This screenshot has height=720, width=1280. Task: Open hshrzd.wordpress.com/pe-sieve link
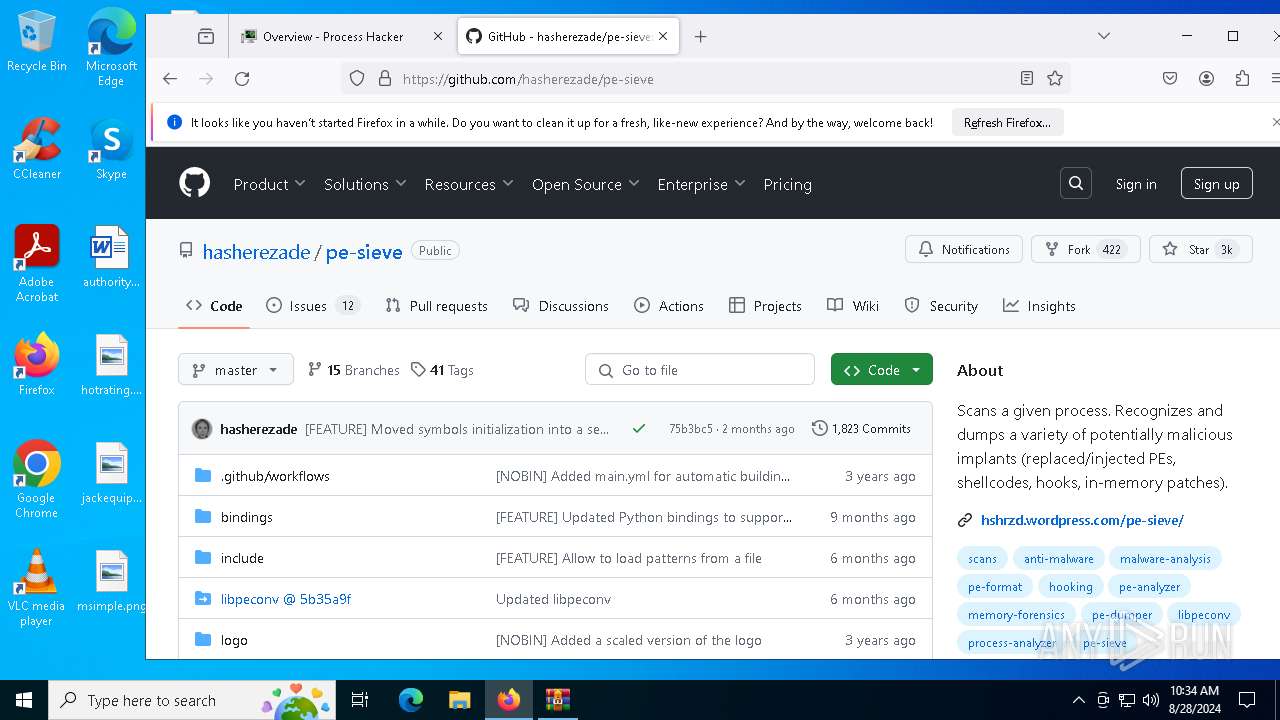[1082, 520]
